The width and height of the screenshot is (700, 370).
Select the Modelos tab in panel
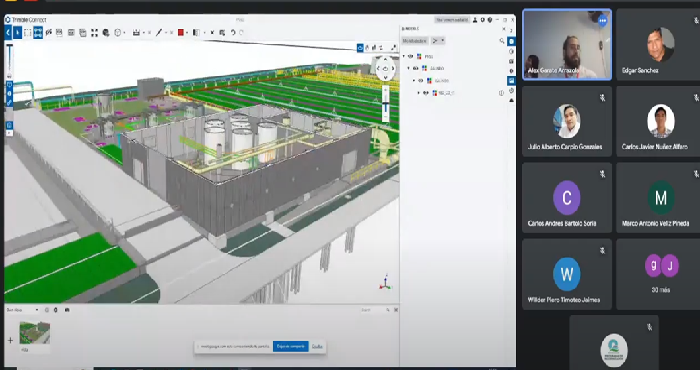415,41
